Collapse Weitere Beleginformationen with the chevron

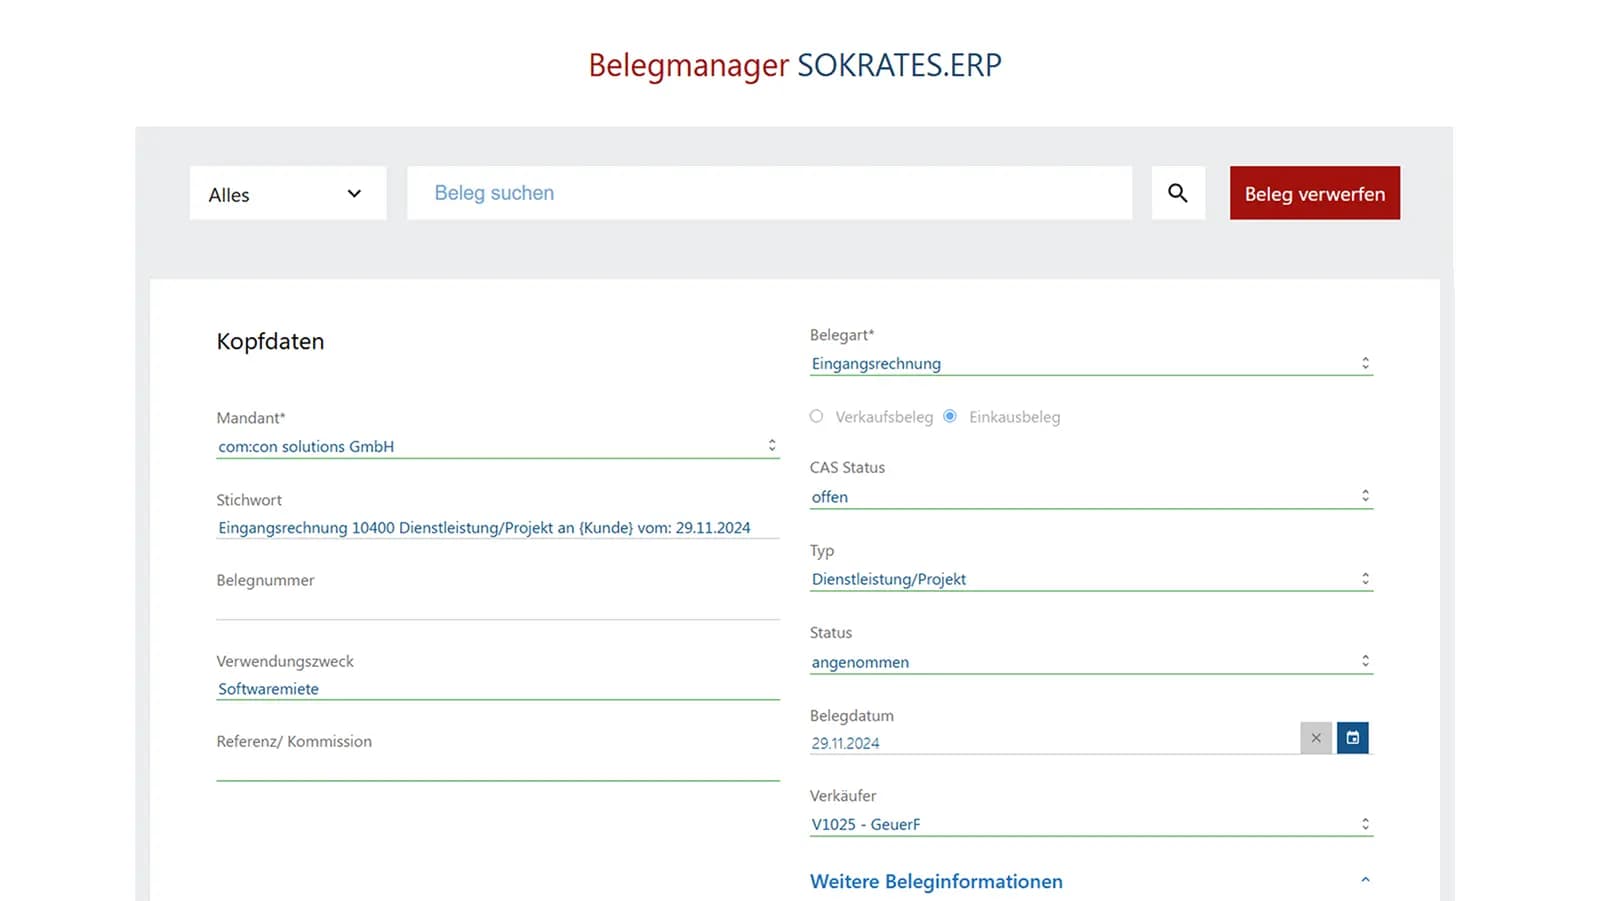point(1365,881)
